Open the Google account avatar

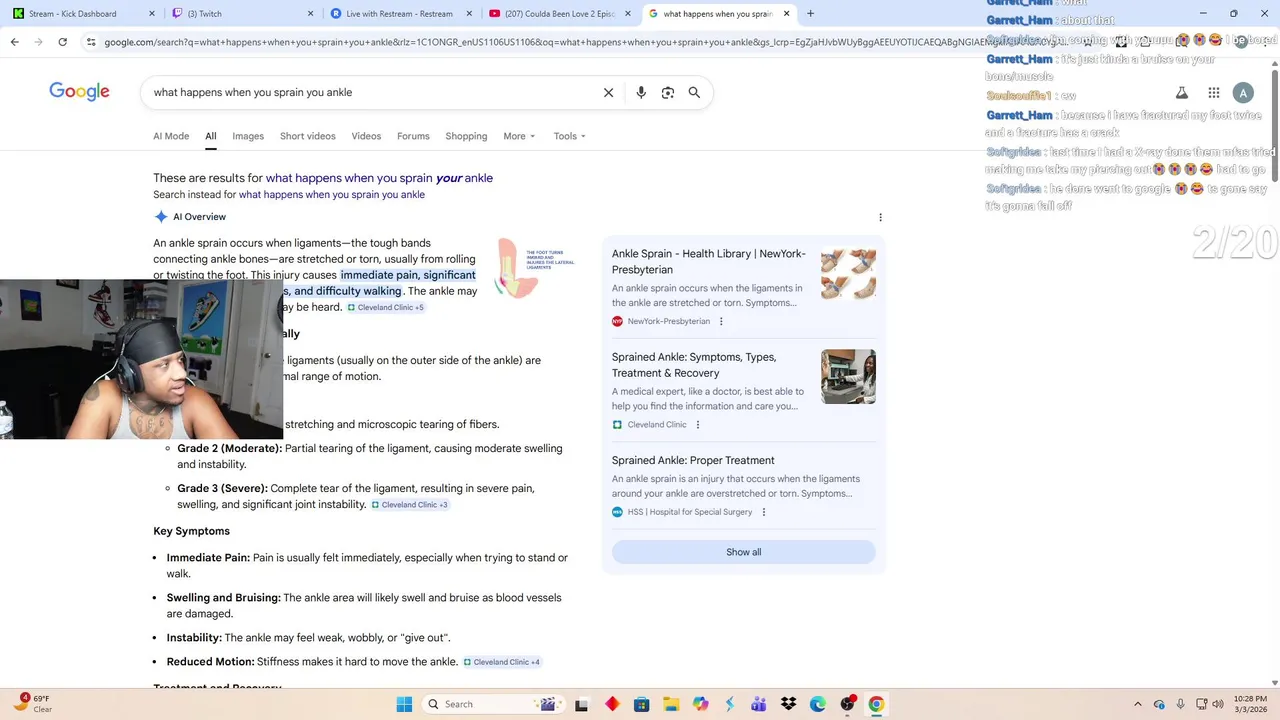1243,93
